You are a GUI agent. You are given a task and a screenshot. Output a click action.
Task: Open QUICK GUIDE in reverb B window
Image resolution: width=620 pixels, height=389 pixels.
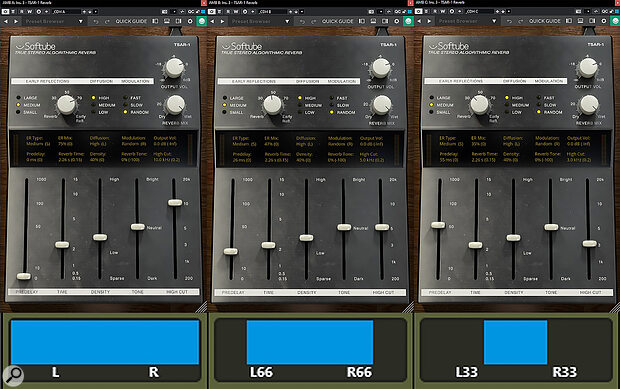tap(337, 21)
